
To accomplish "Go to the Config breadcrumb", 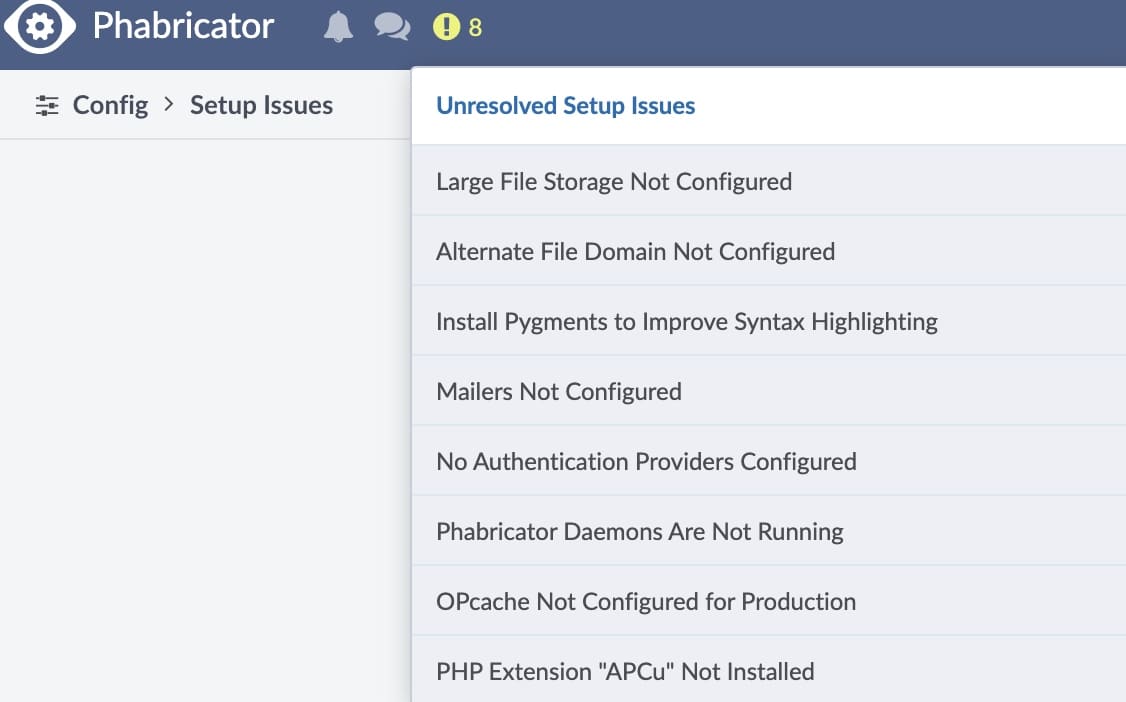I will pos(110,105).
